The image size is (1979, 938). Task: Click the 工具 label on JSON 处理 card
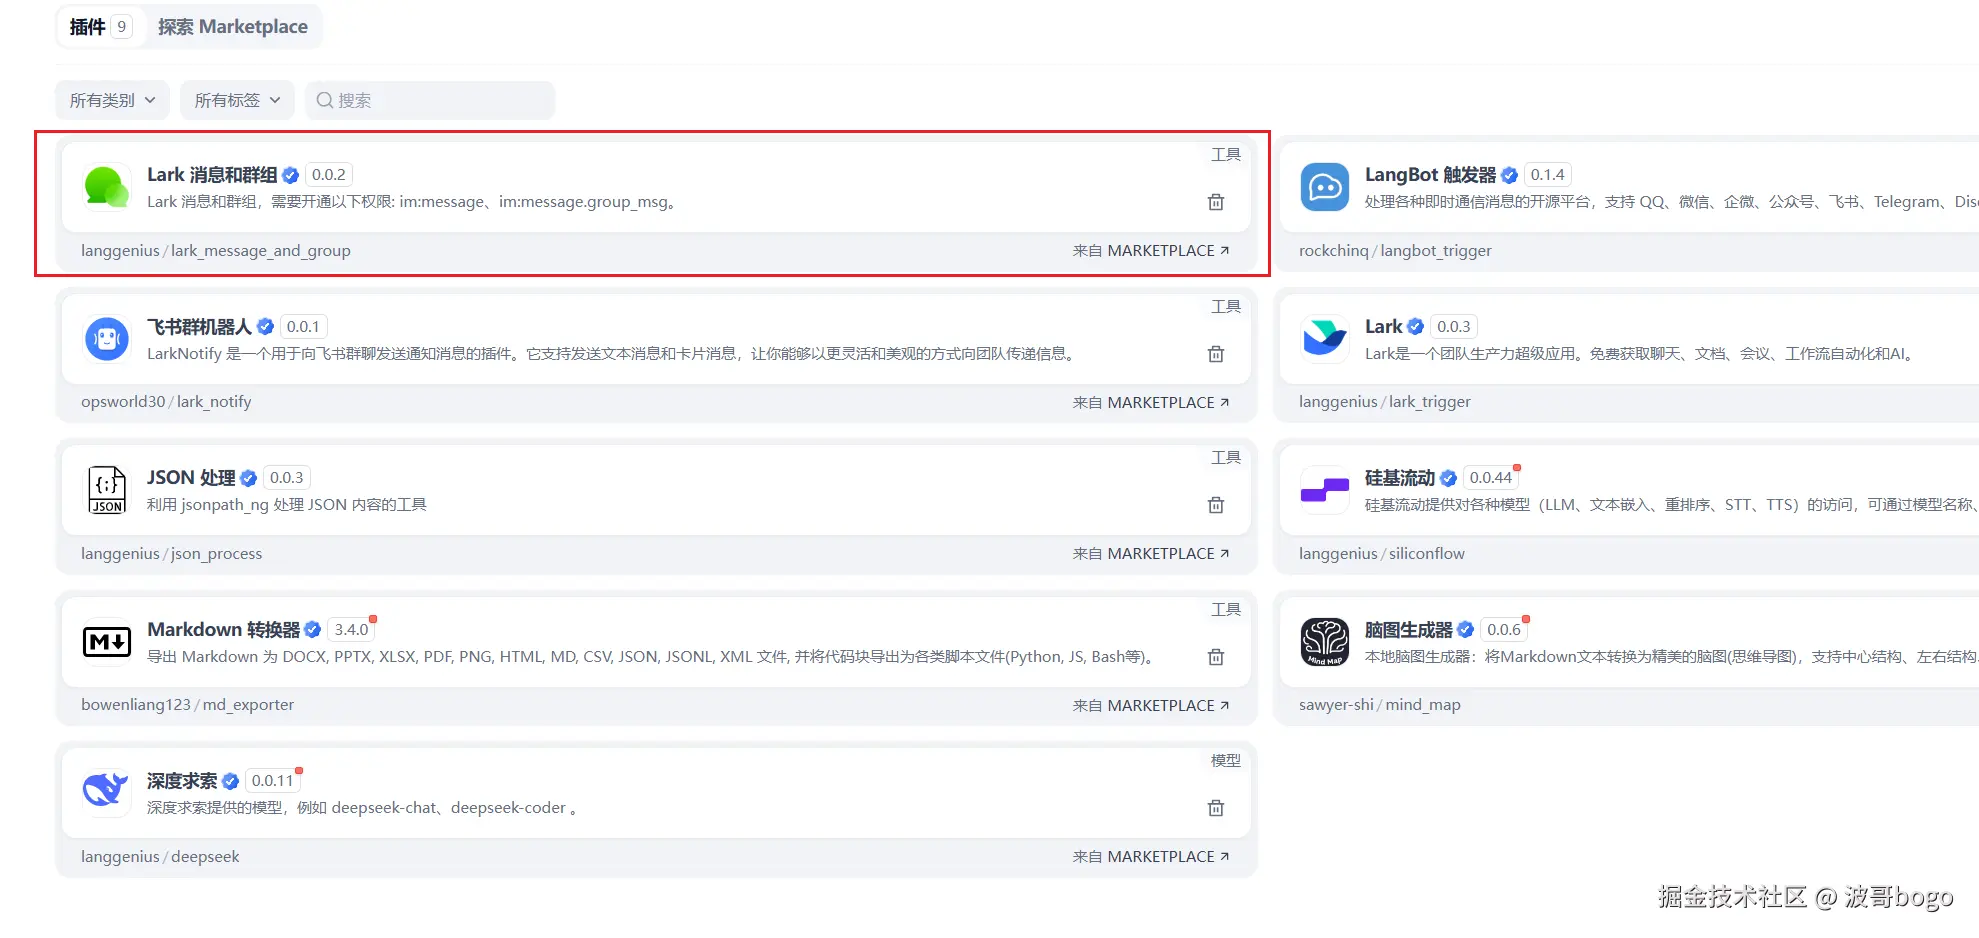click(1226, 458)
